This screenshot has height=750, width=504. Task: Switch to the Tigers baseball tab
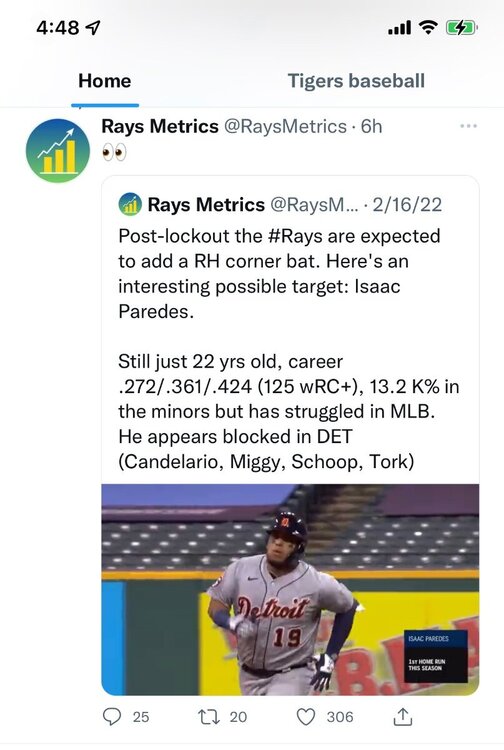click(356, 81)
